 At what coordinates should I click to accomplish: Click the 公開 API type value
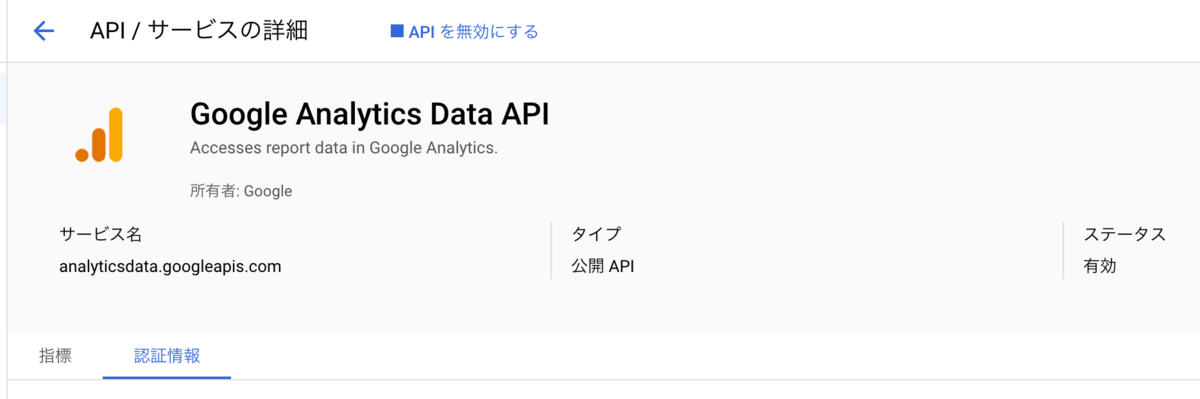(x=603, y=267)
